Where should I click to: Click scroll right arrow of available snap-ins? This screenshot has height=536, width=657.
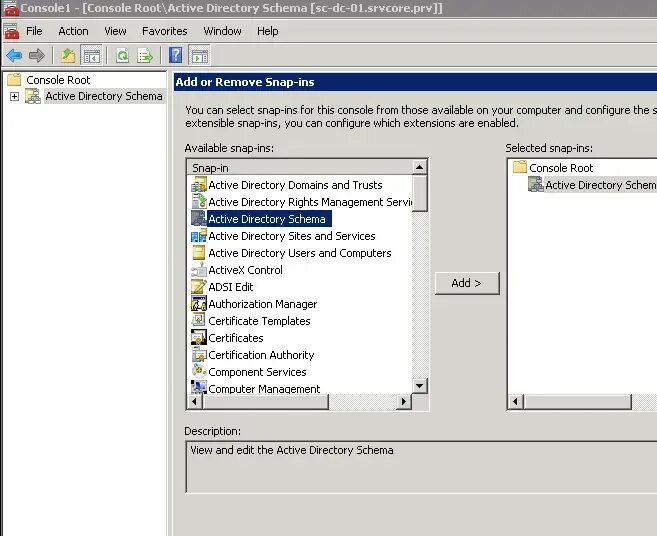(404, 401)
